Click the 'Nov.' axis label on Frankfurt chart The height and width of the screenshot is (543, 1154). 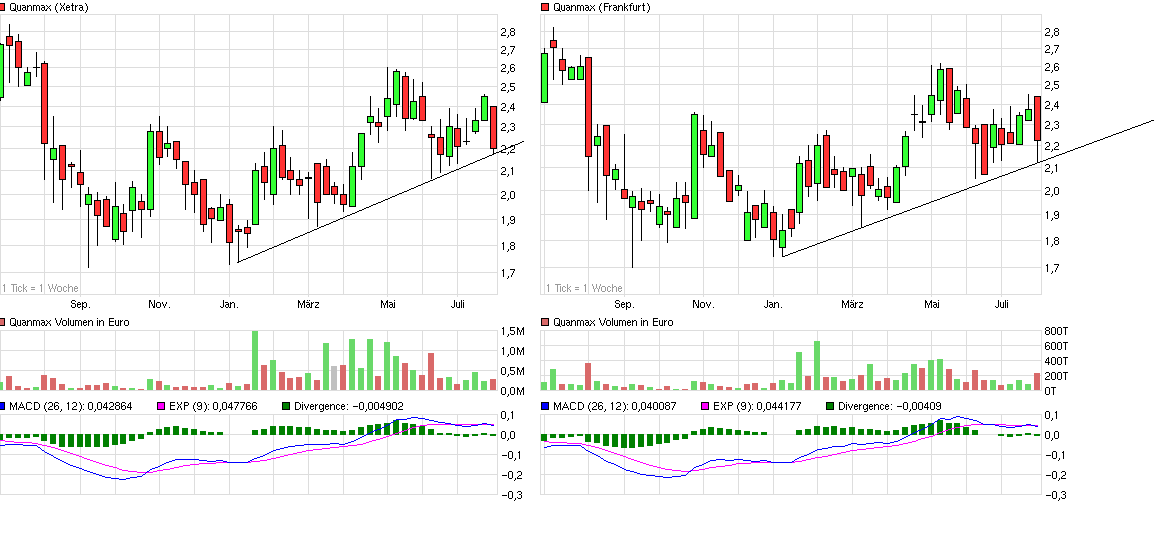703,304
